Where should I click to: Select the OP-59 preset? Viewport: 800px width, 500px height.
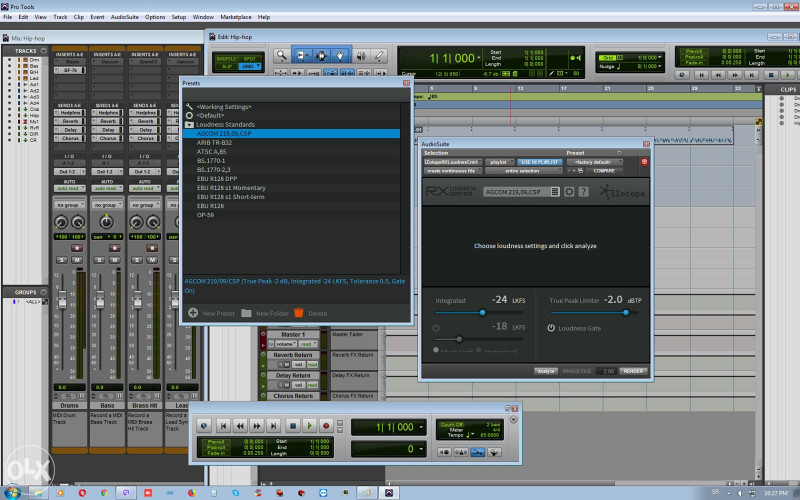coord(291,215)
